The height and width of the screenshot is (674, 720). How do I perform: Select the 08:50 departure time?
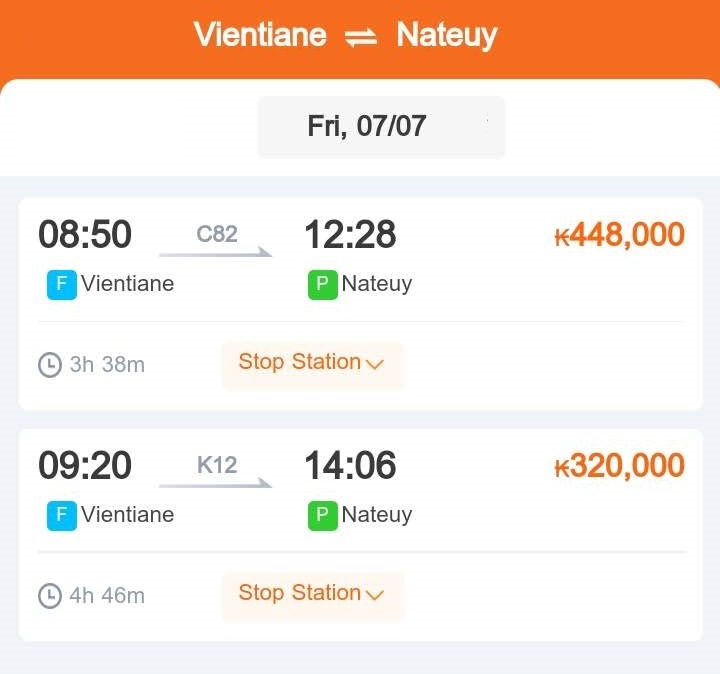tap(85, 234)
